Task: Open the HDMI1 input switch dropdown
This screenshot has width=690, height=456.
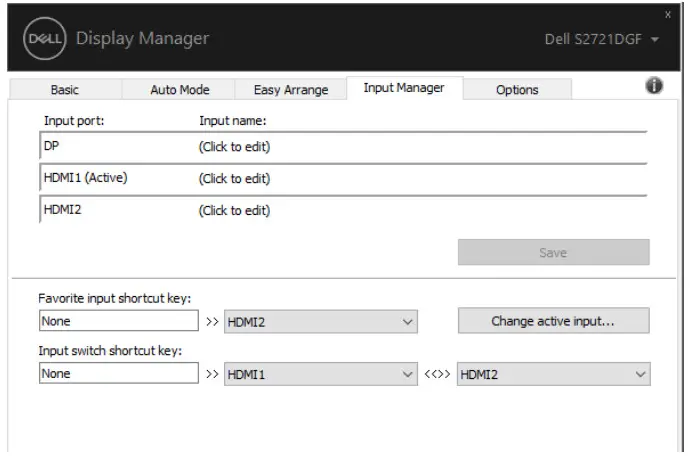Action: click(x=320, y=374)
